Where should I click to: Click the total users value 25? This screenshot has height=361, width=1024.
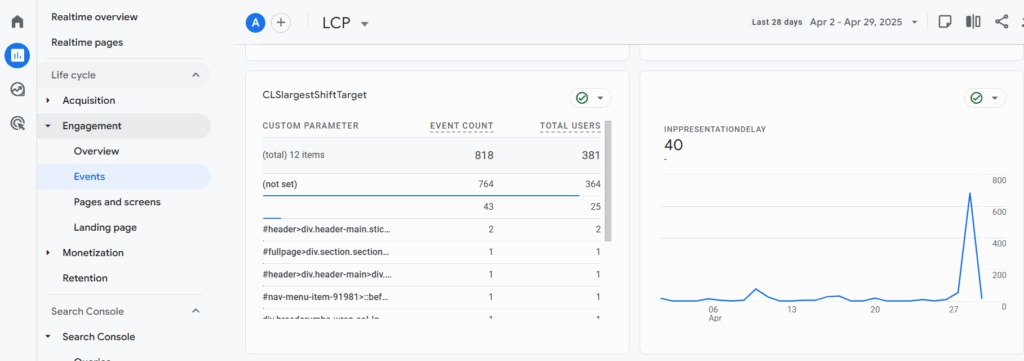596,207
